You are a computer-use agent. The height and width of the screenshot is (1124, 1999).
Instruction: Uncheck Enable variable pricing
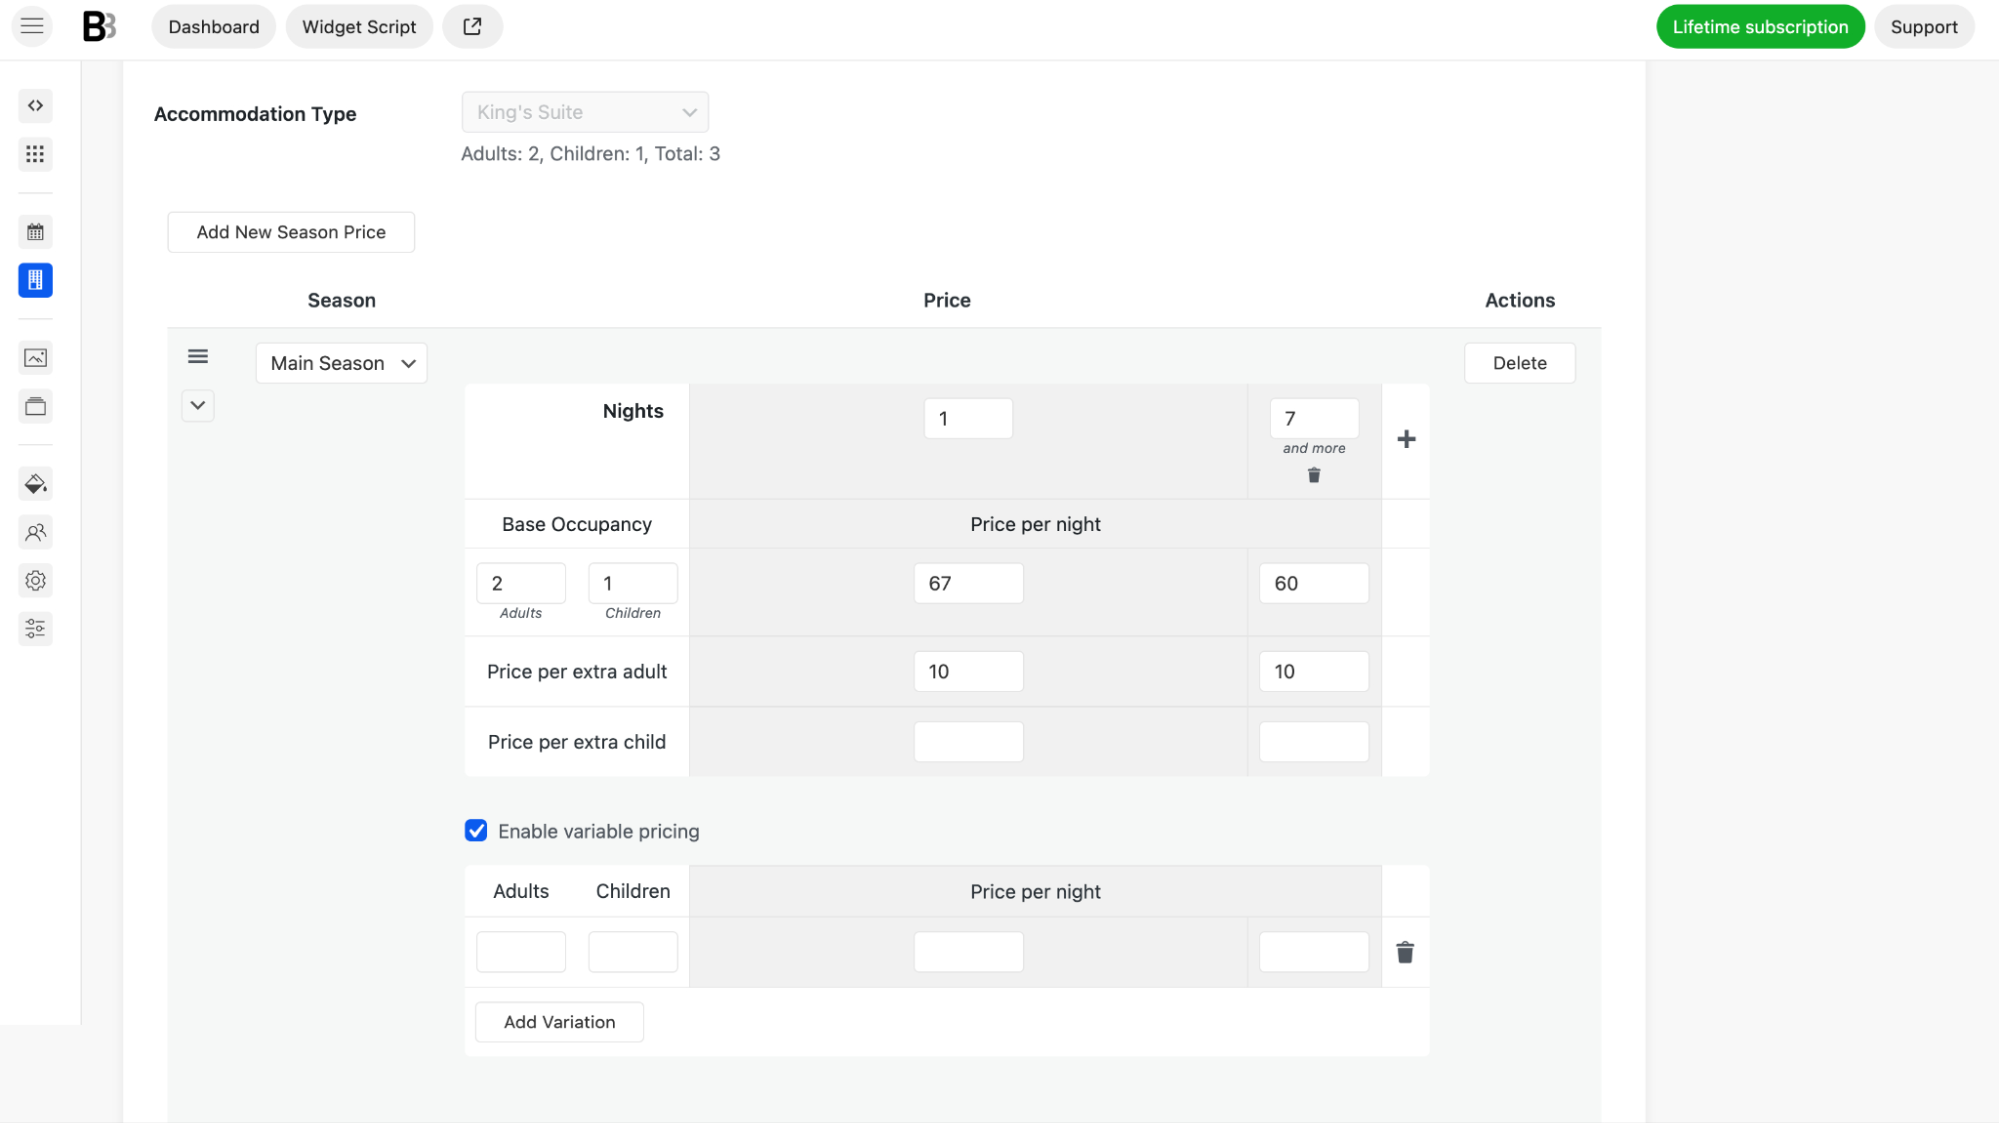click(x=476, y=831)
